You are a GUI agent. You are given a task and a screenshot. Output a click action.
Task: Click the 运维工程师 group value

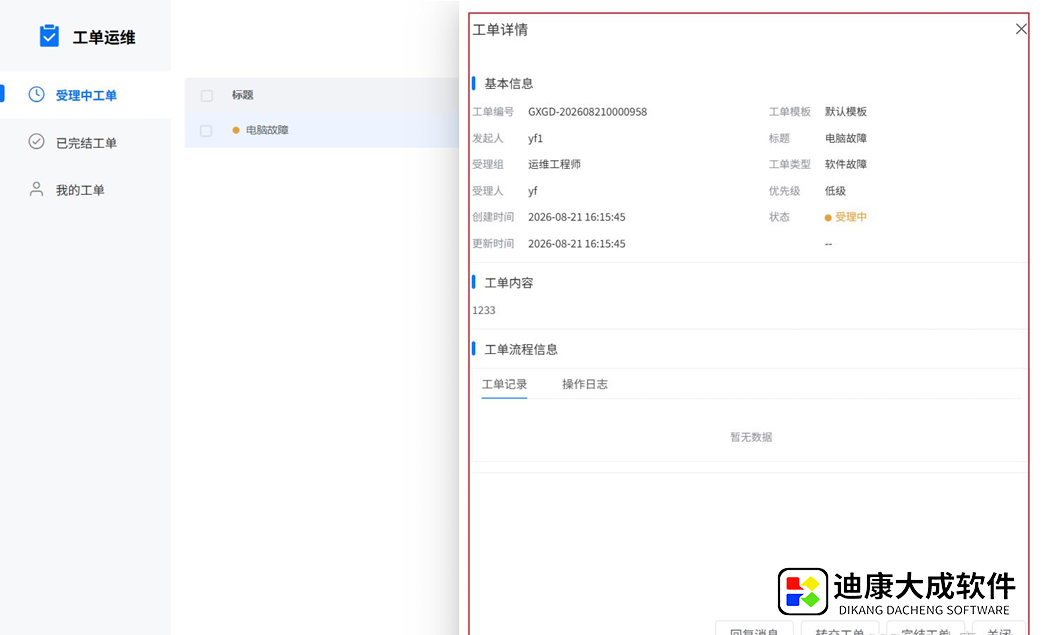click(554, 164)
